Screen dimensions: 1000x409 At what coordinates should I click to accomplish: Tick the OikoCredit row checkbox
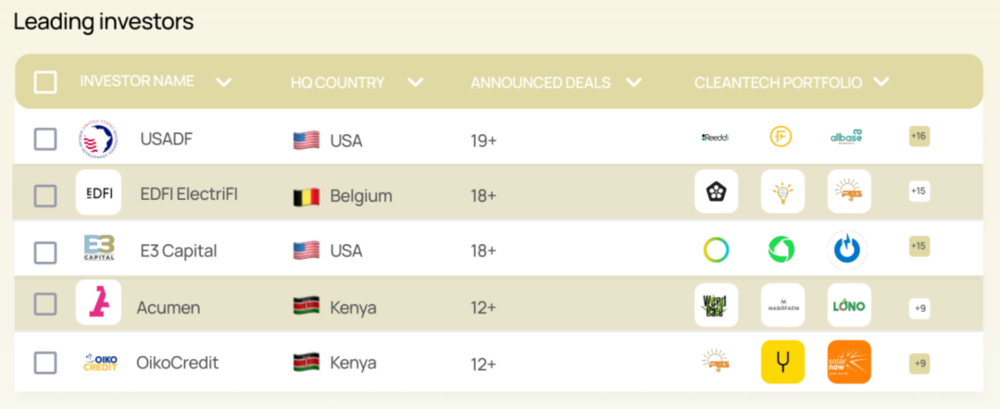point(45,363)
